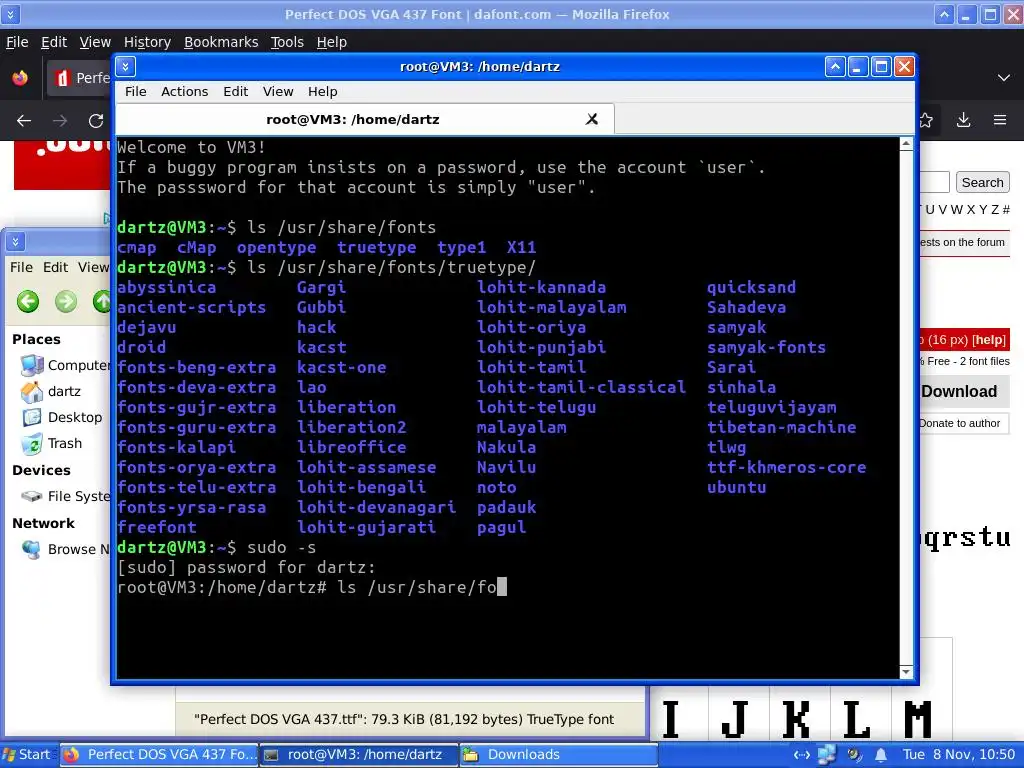Click 'tibetan-machine' in terminal listing

(x=782, y=427)
